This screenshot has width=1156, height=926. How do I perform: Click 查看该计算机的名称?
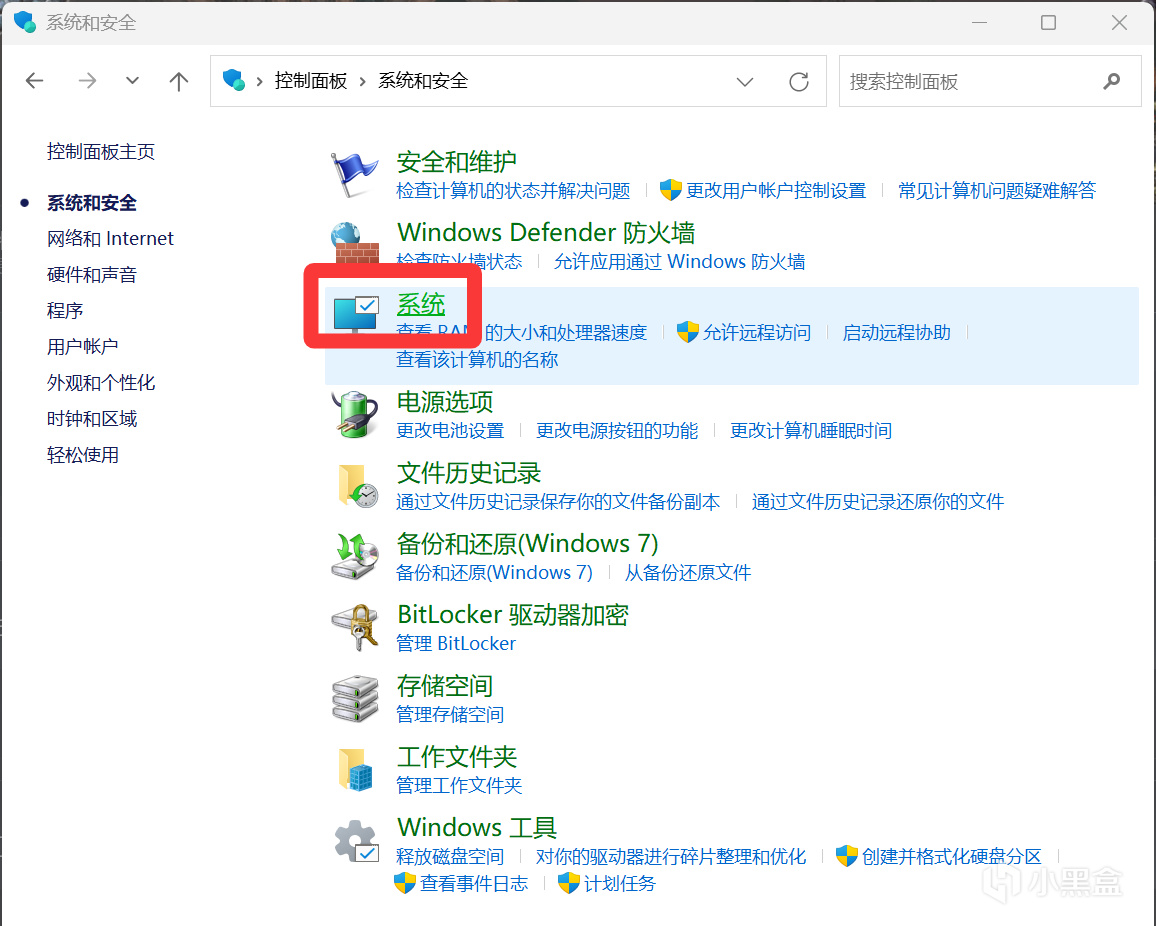pyautogui.click(x=477, y=360)
